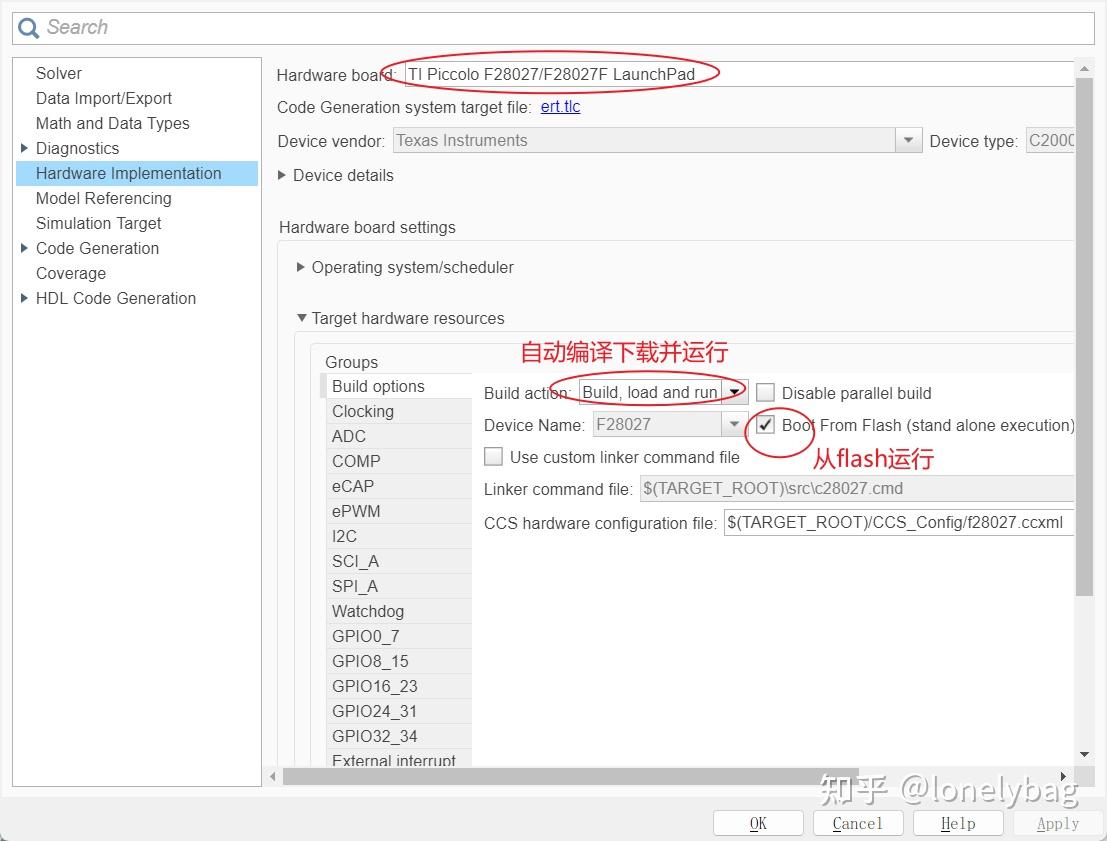
Task: Select the GPIO32_34 group
Action: click(398, 736)
